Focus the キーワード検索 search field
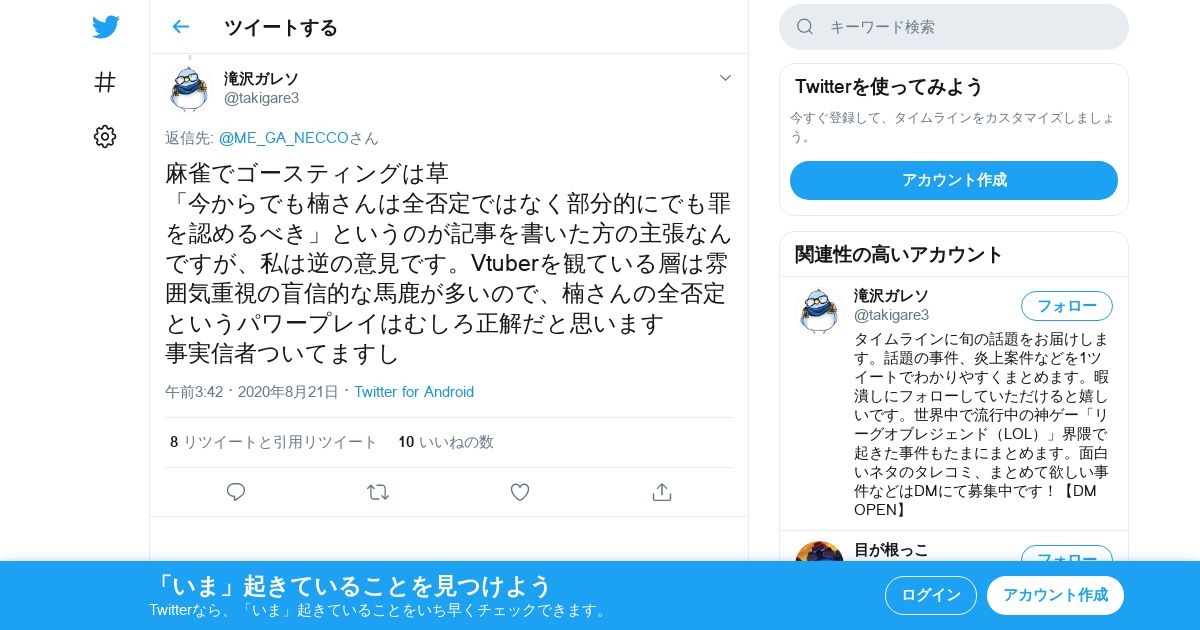 pos(954,27)
